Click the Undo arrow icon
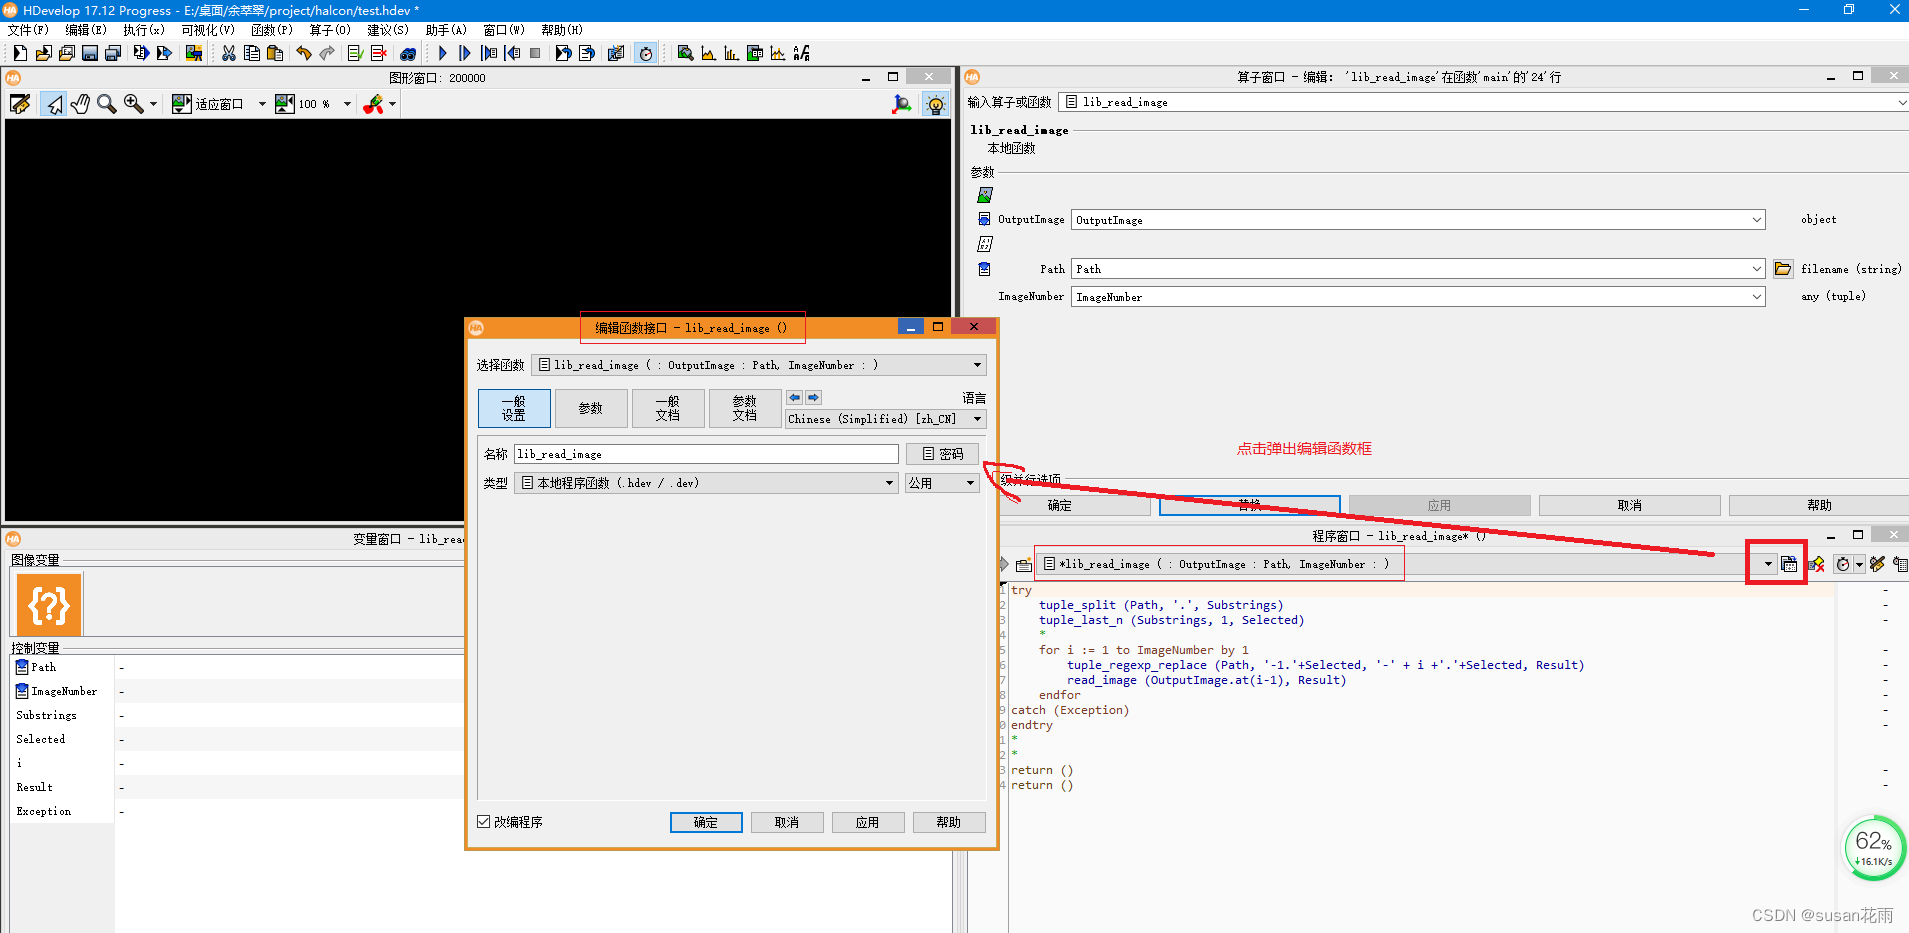The height and width of the screenshot is (933, 1909). coord(304,53)
